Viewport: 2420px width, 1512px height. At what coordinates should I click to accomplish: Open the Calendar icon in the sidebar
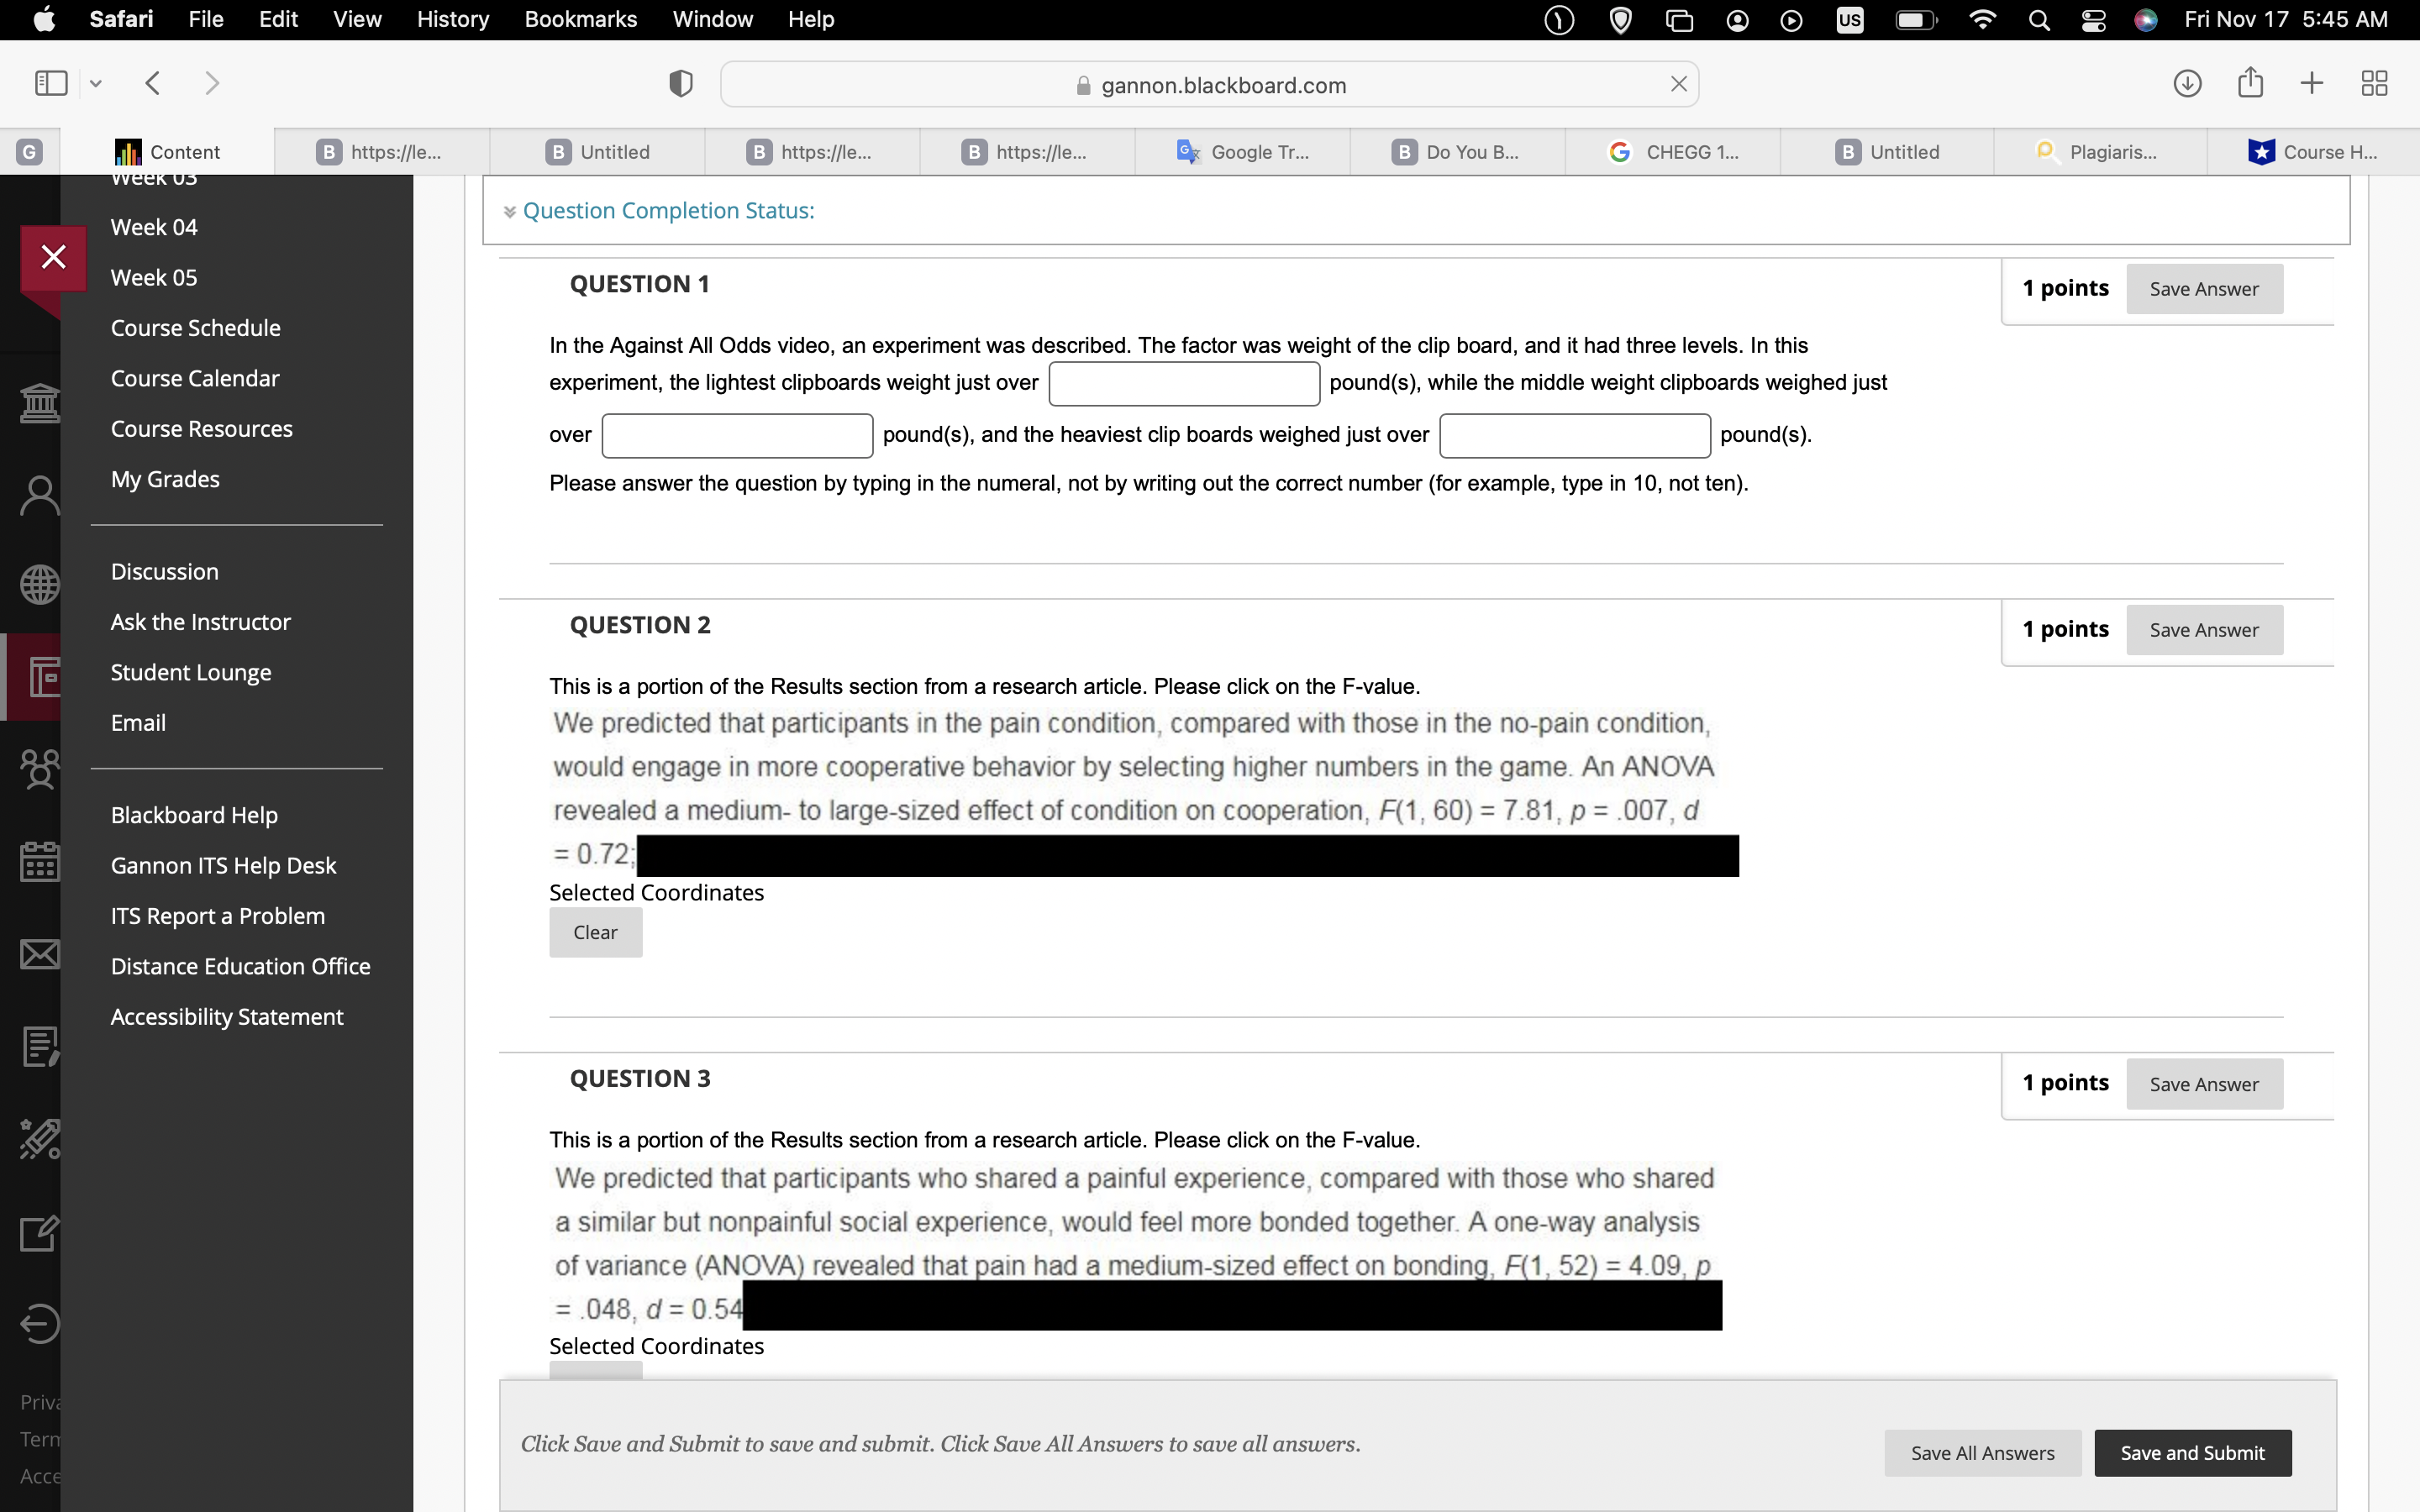39,860
